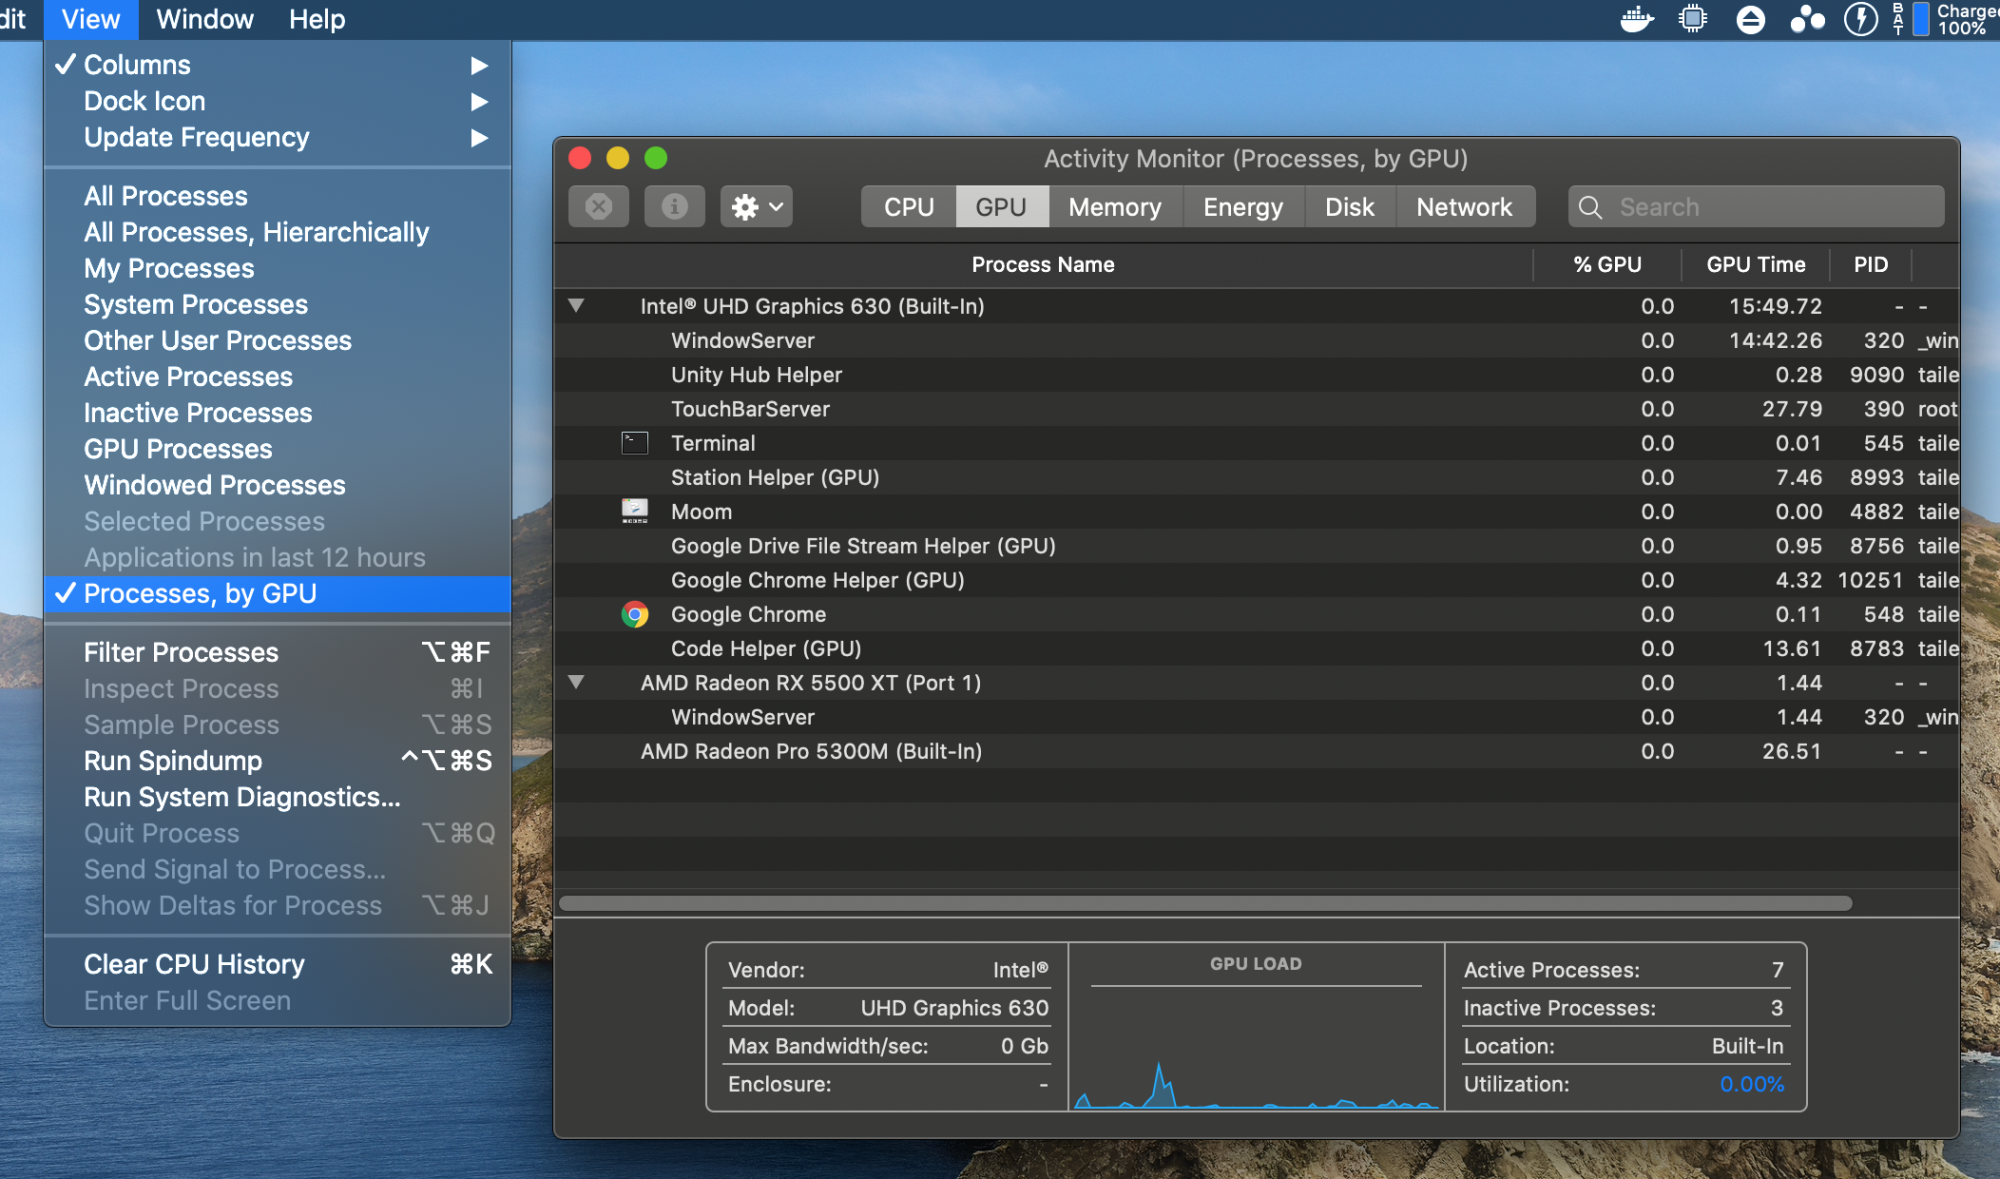This screenshot has width=2000, height=1179.
Task: Click the horizontal scrollbar of process table
Action: click(1205, 903)
